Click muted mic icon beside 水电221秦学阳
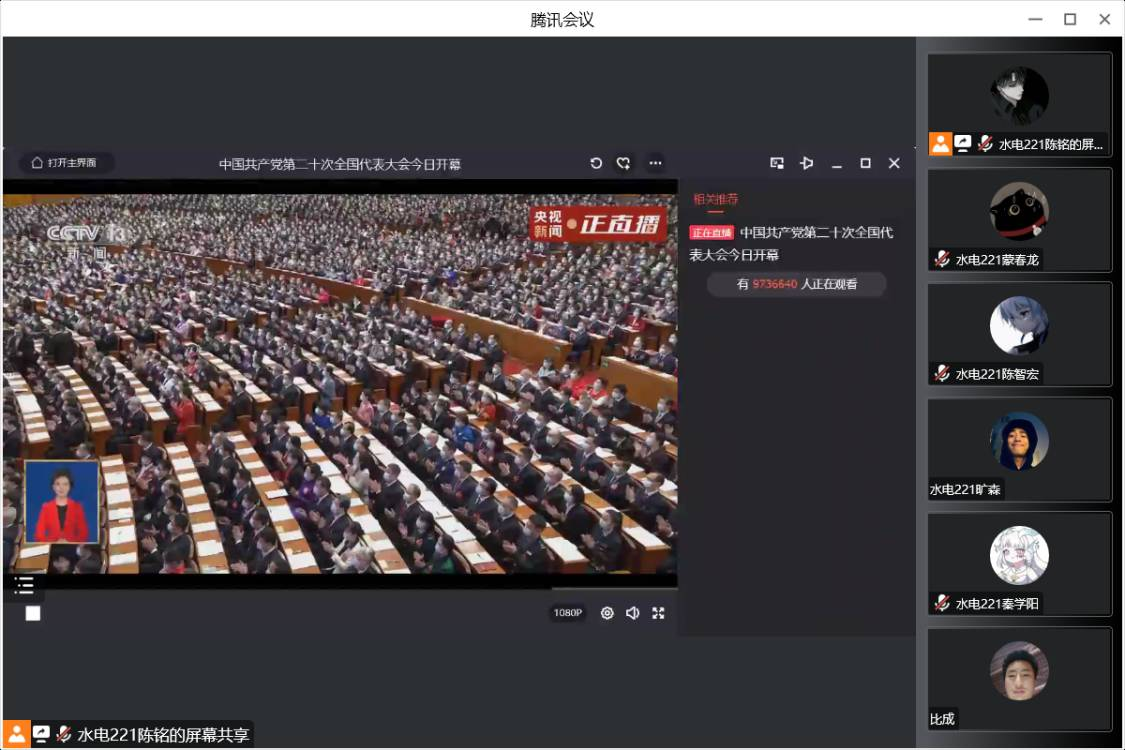1125x750 pixels. pos(942,604)
